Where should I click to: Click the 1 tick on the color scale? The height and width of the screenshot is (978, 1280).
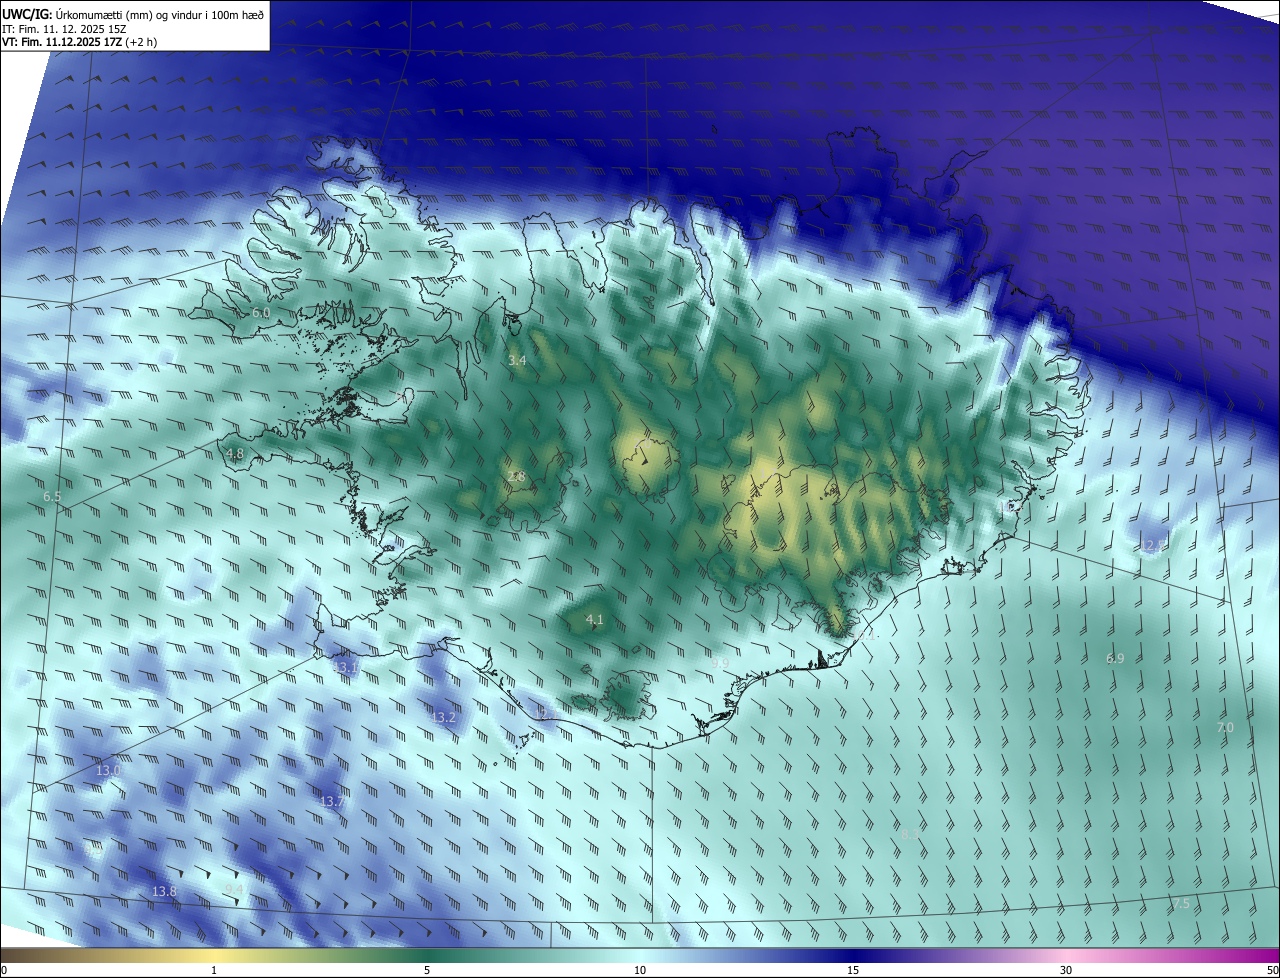pyautogui.click(x=214, y=970)
